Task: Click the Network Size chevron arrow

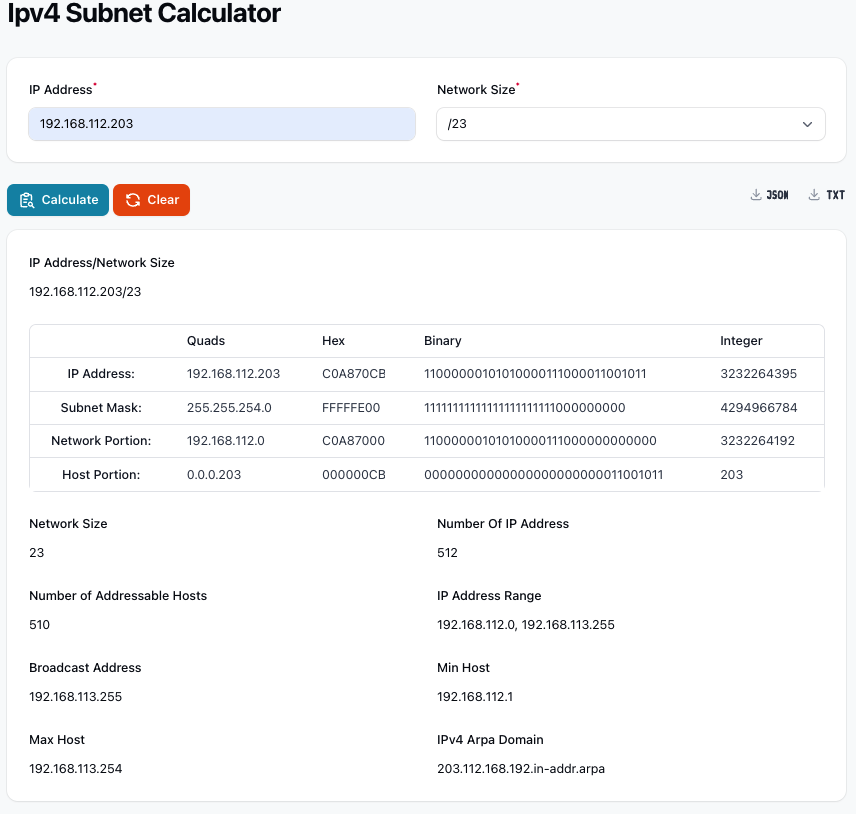Action: coord(807,124)
